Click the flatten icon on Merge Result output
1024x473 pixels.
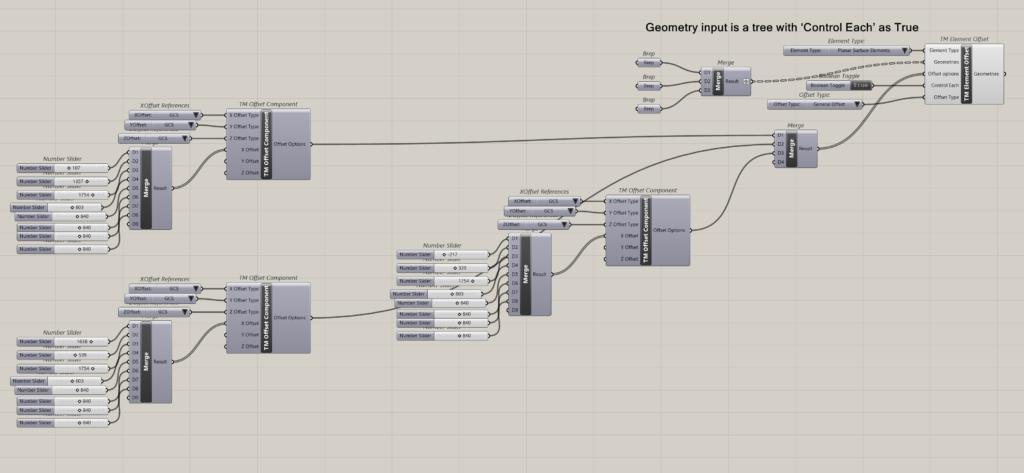744,81
